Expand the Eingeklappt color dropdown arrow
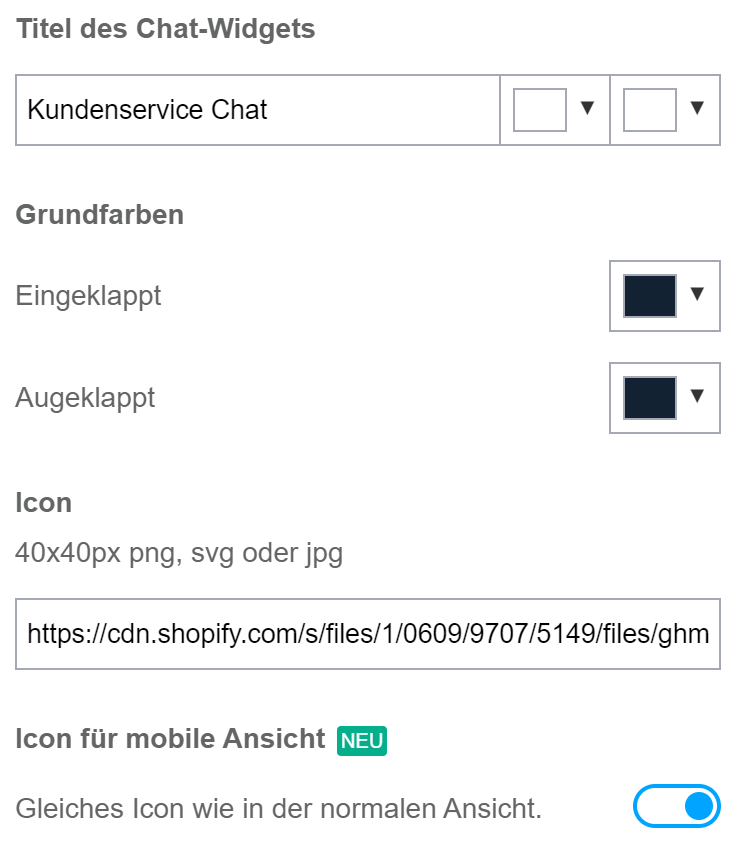This screenshot has height=853, width=740. [x=697, y=294]
